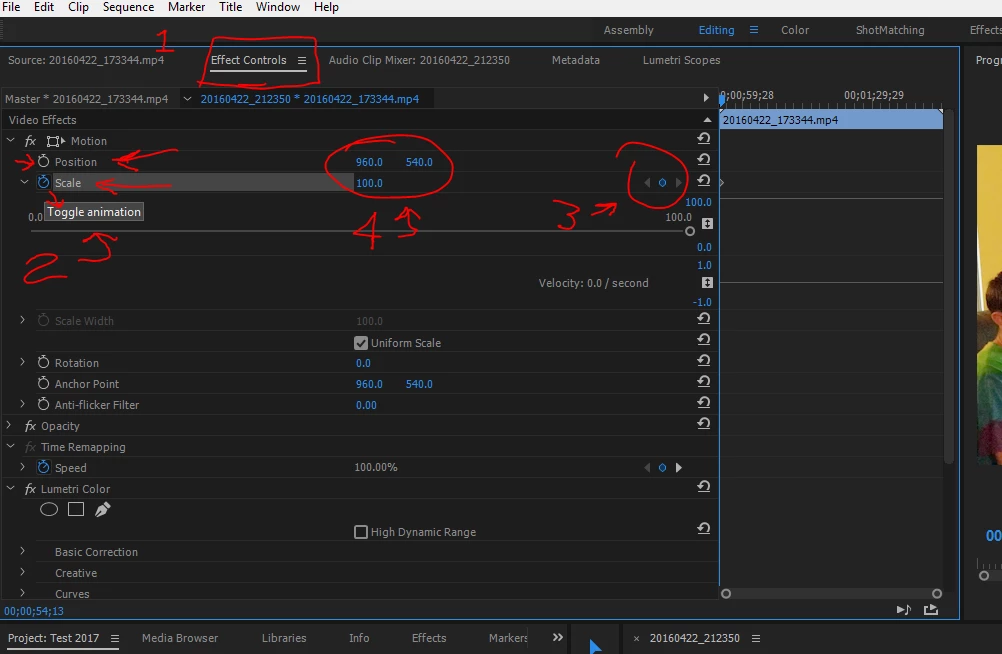The height and width of the screenshot is (654, 1002).
Task: Click the Effect Controls playhead marker
Action: [x=722, y=99]
